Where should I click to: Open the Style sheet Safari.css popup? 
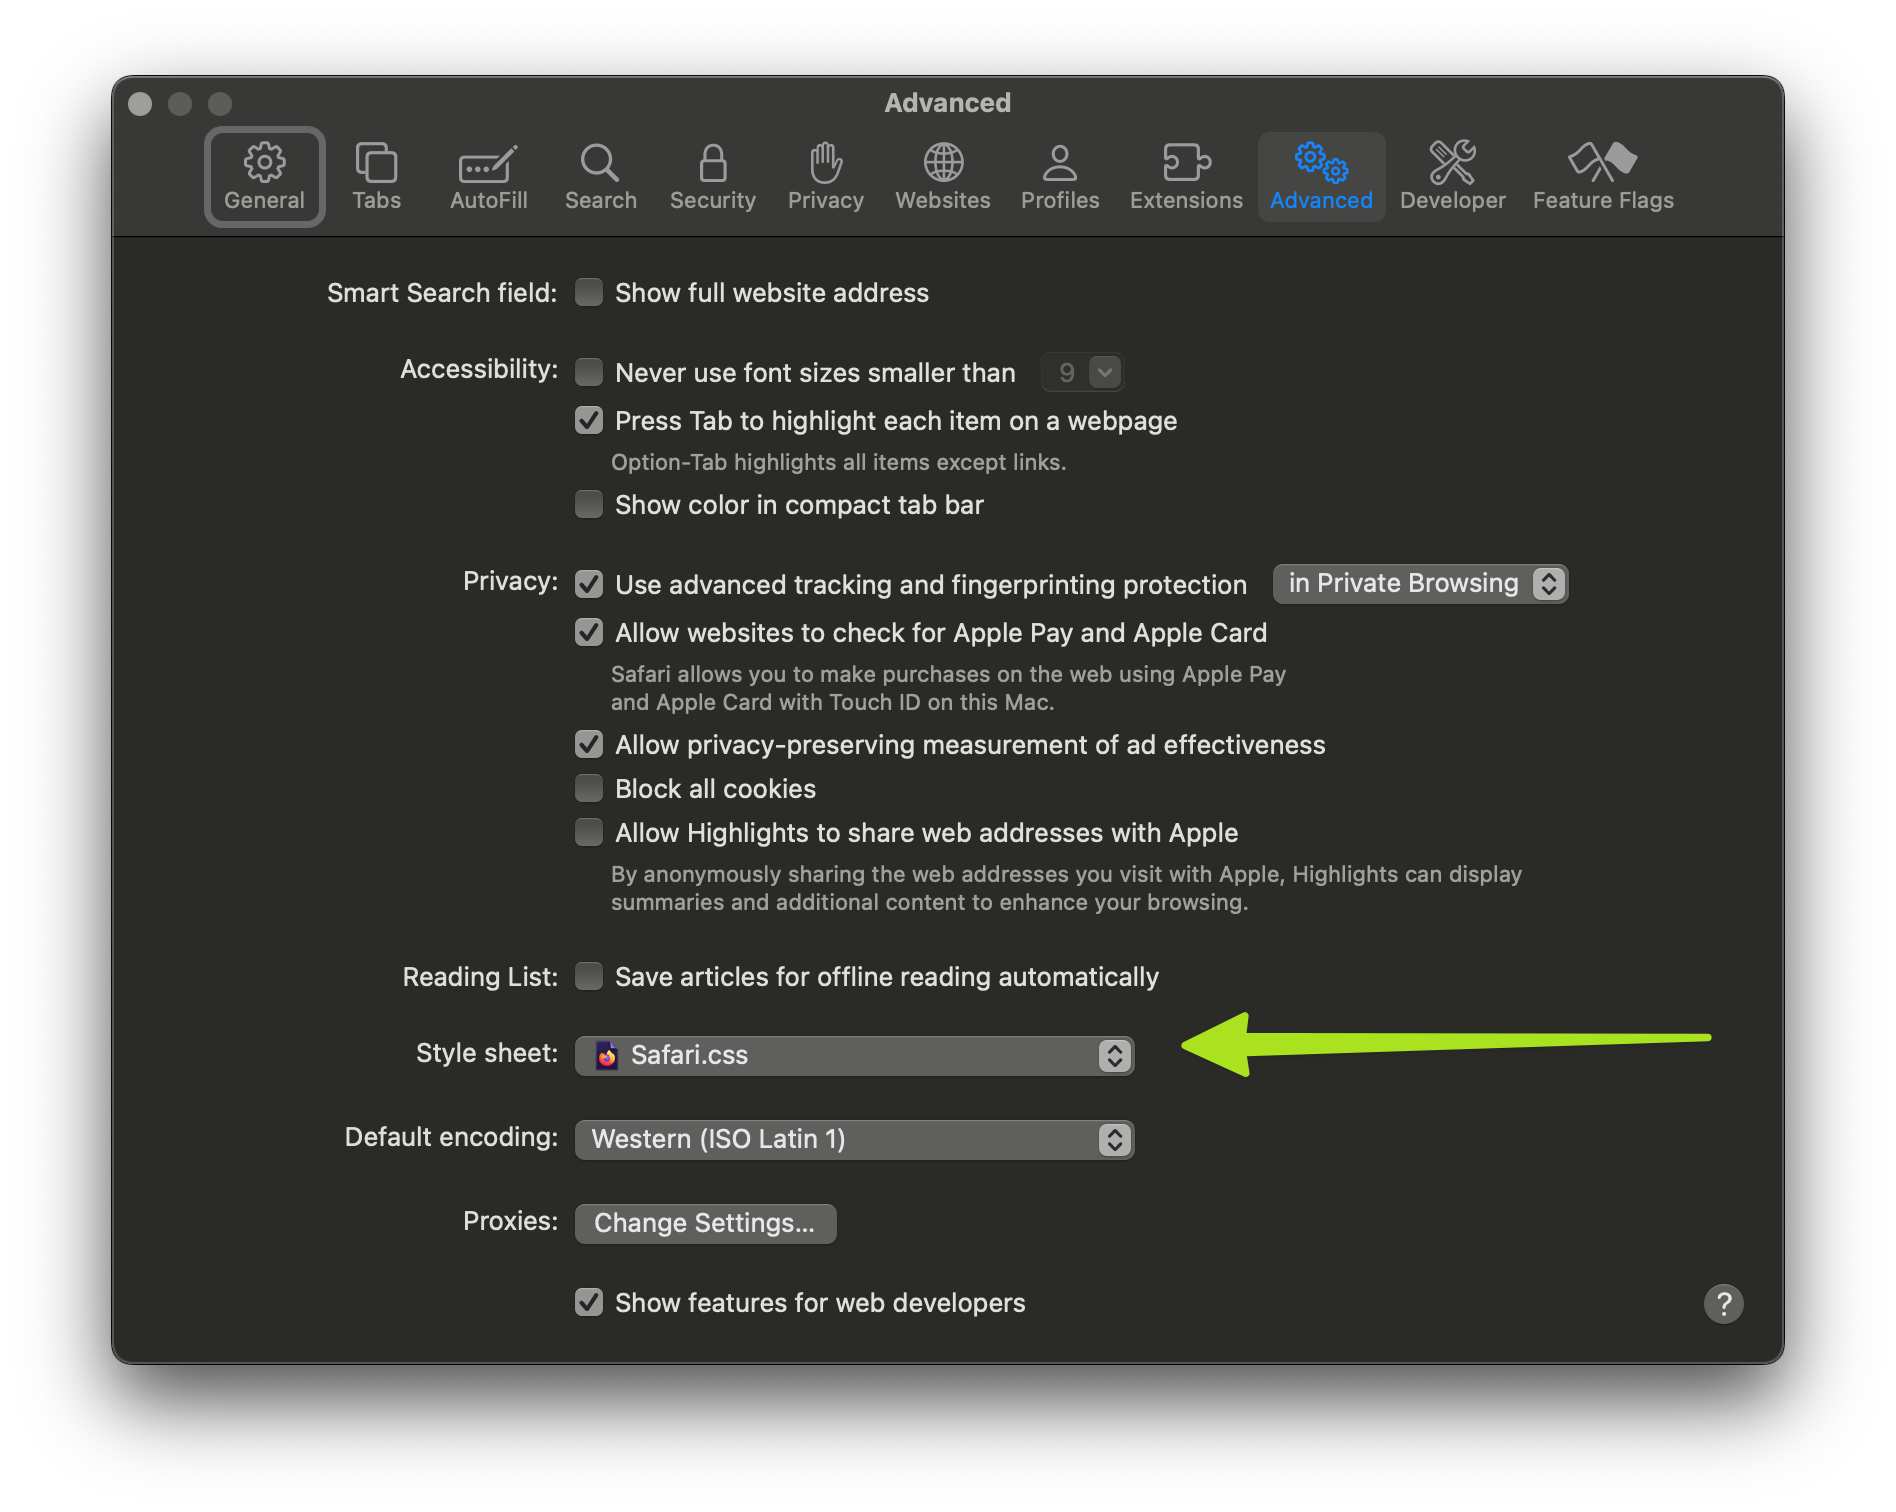(x=854, y=1055)
